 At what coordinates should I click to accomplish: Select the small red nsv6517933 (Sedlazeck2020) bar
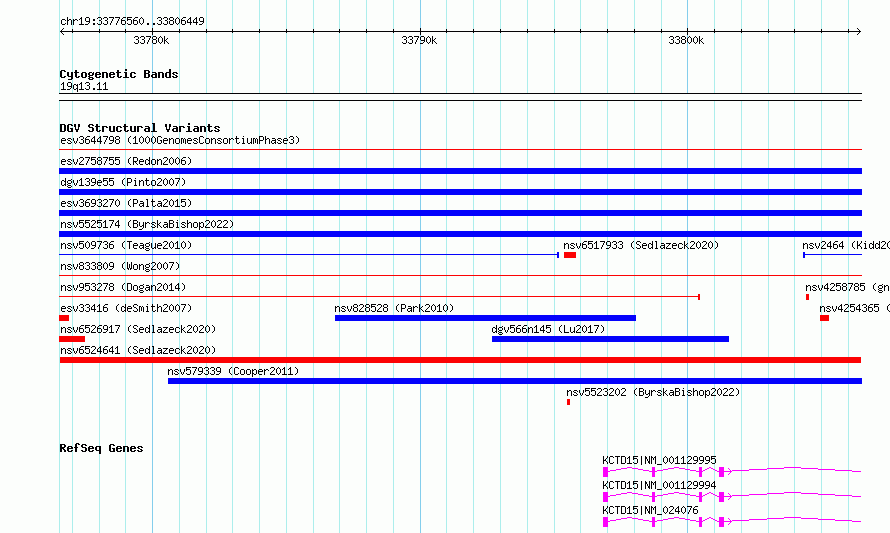pos(570,255)
